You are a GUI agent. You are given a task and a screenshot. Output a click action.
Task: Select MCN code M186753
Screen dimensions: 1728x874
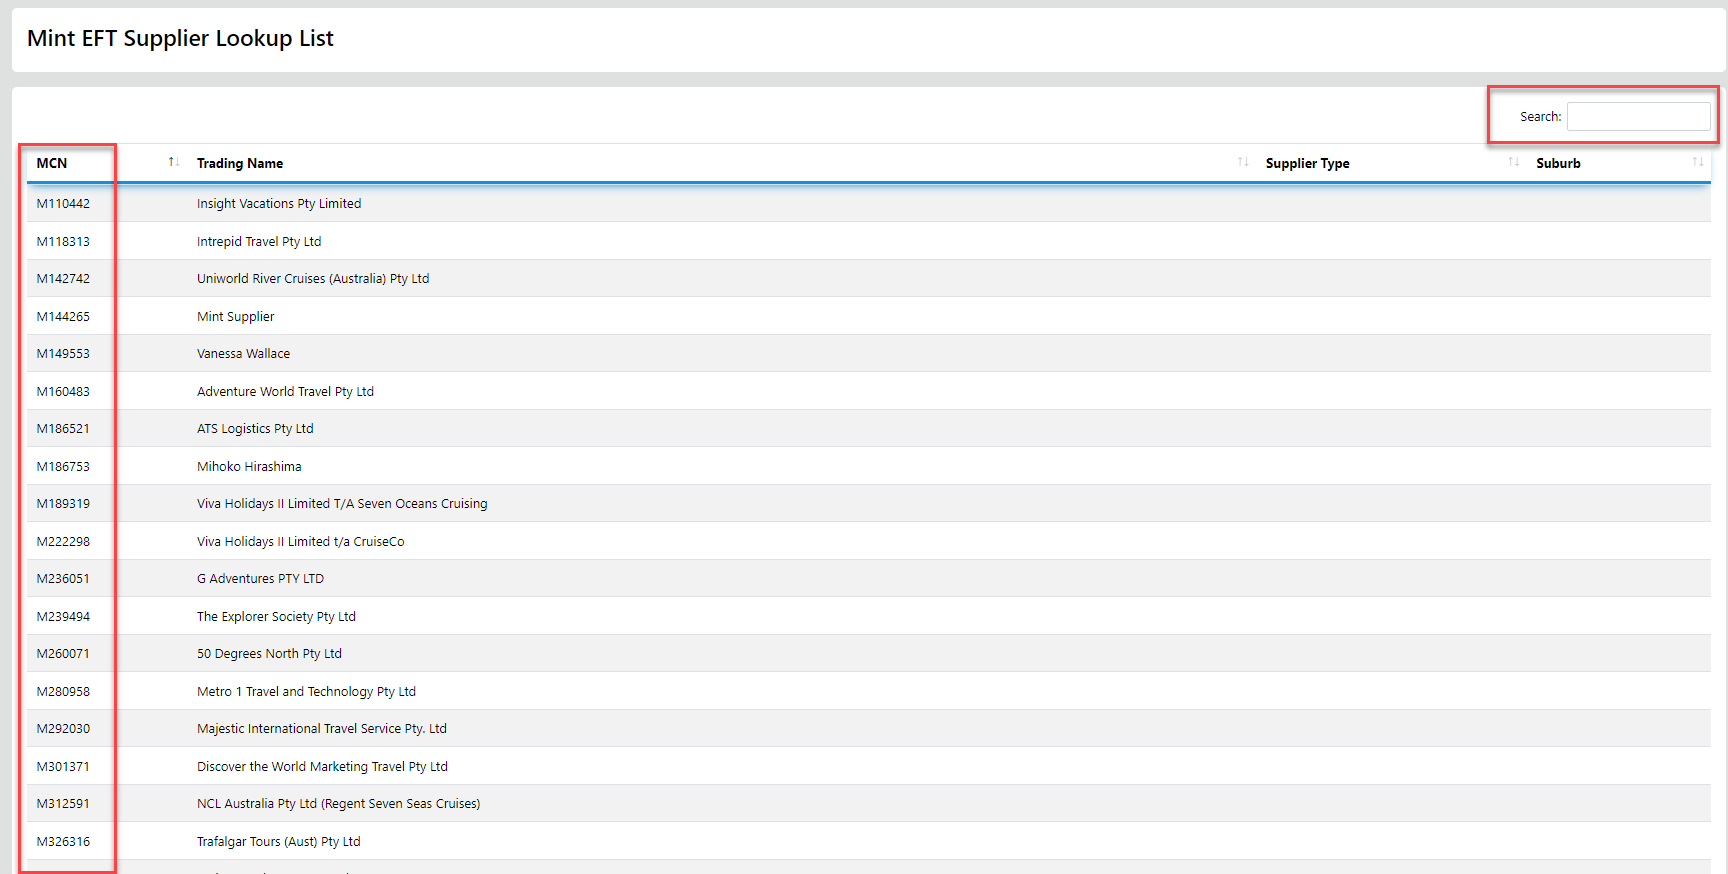click(x=63, y=467)
